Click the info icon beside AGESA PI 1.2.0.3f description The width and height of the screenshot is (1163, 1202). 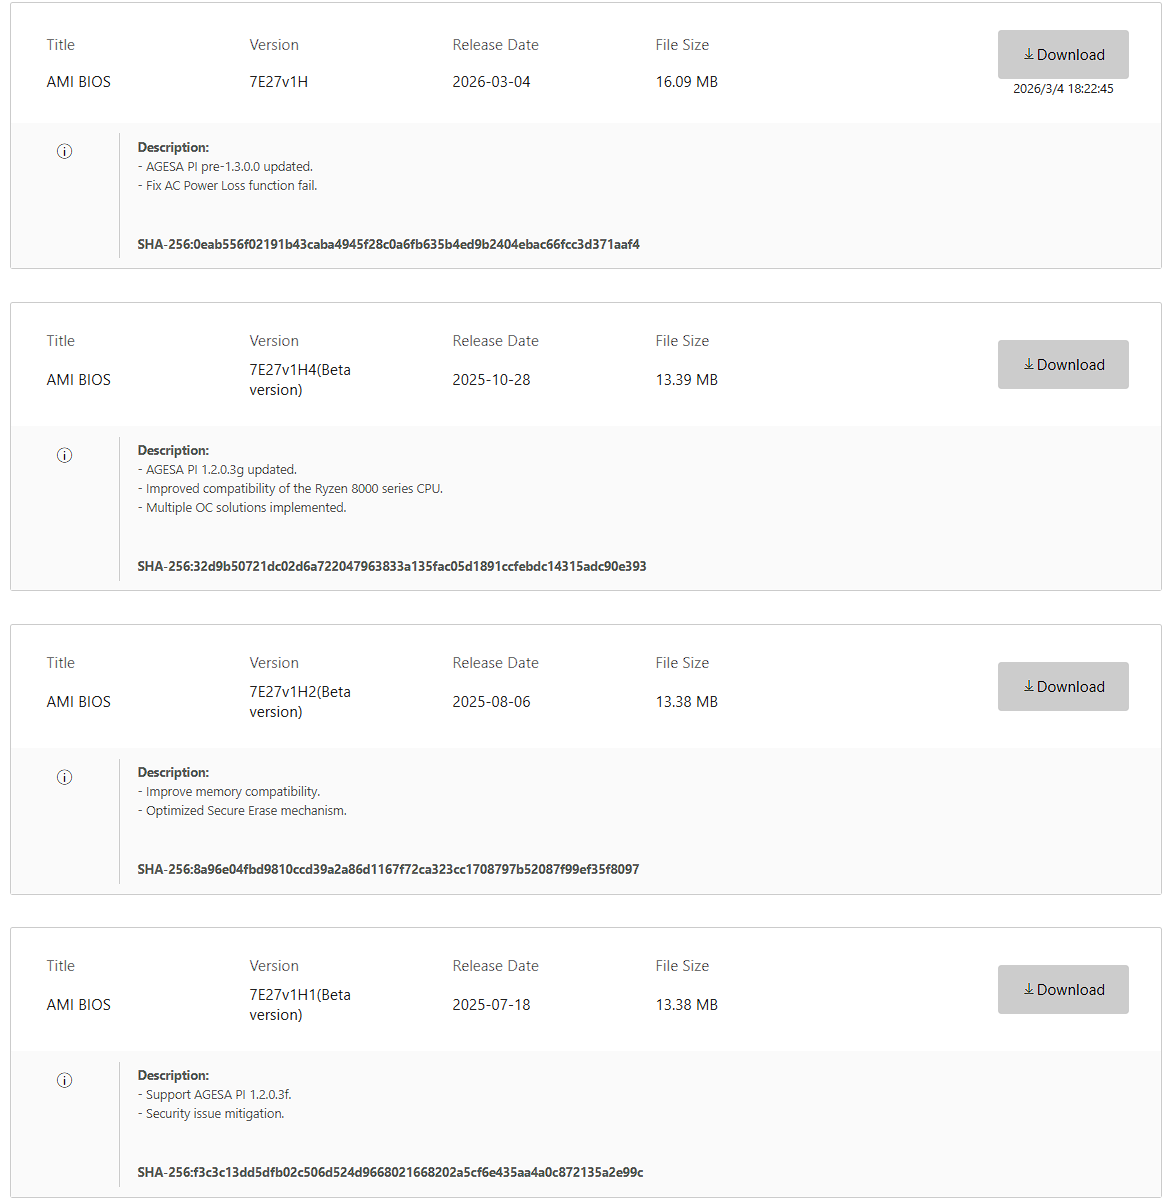pos(64,1080)
